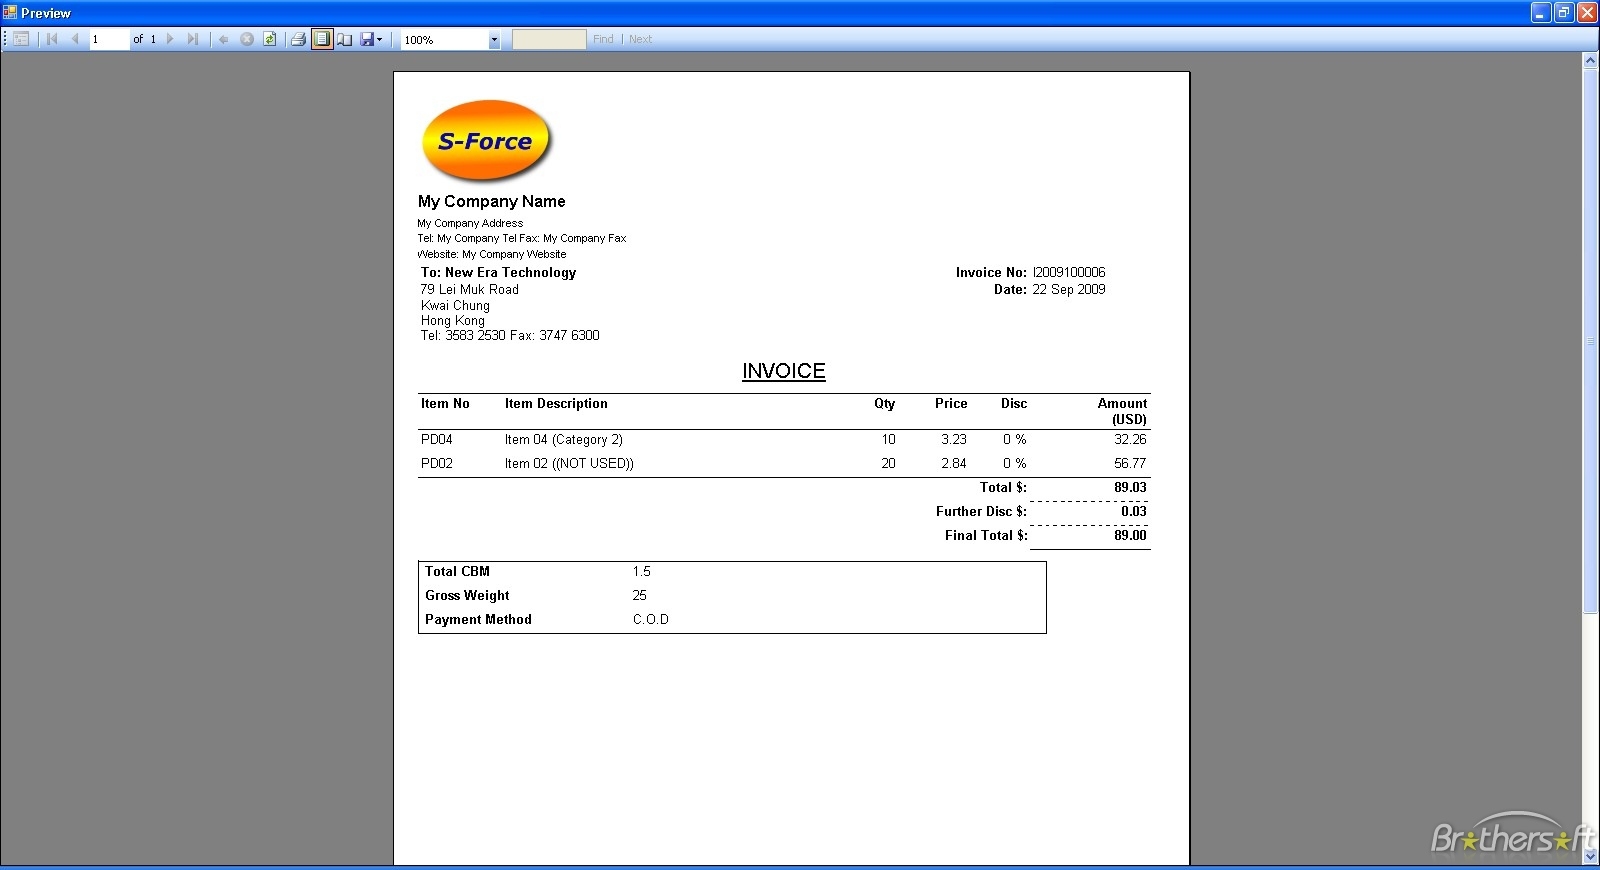
Task: Toggle the document map icon
Action: [x=21, y=39]
